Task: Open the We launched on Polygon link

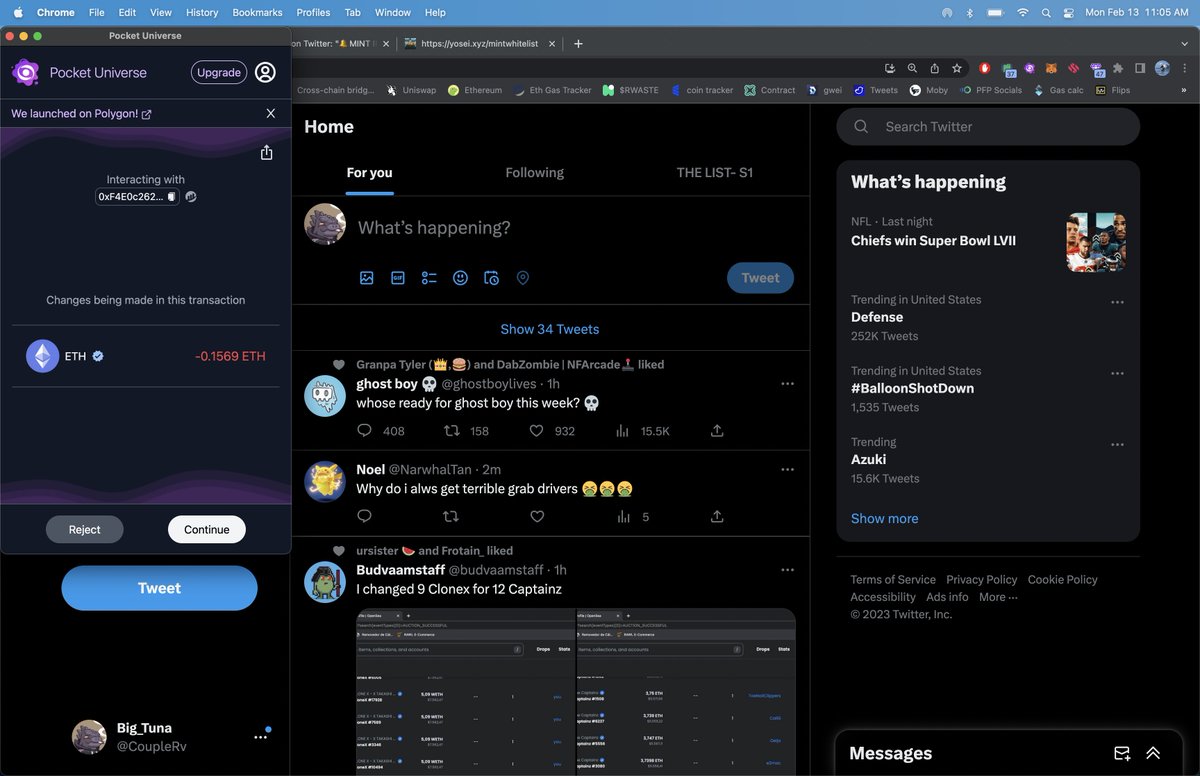Action: click(81, 114)
